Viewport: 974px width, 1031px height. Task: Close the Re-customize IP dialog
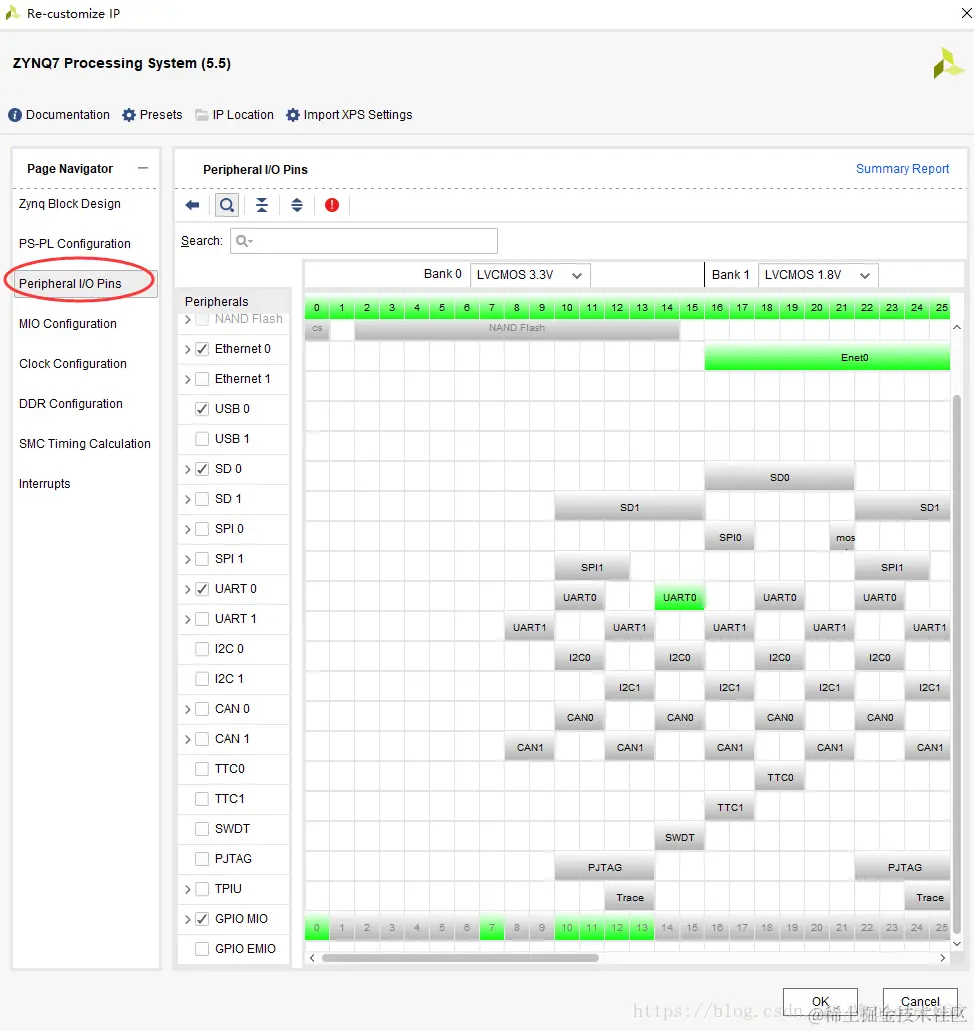click(966, 13)
